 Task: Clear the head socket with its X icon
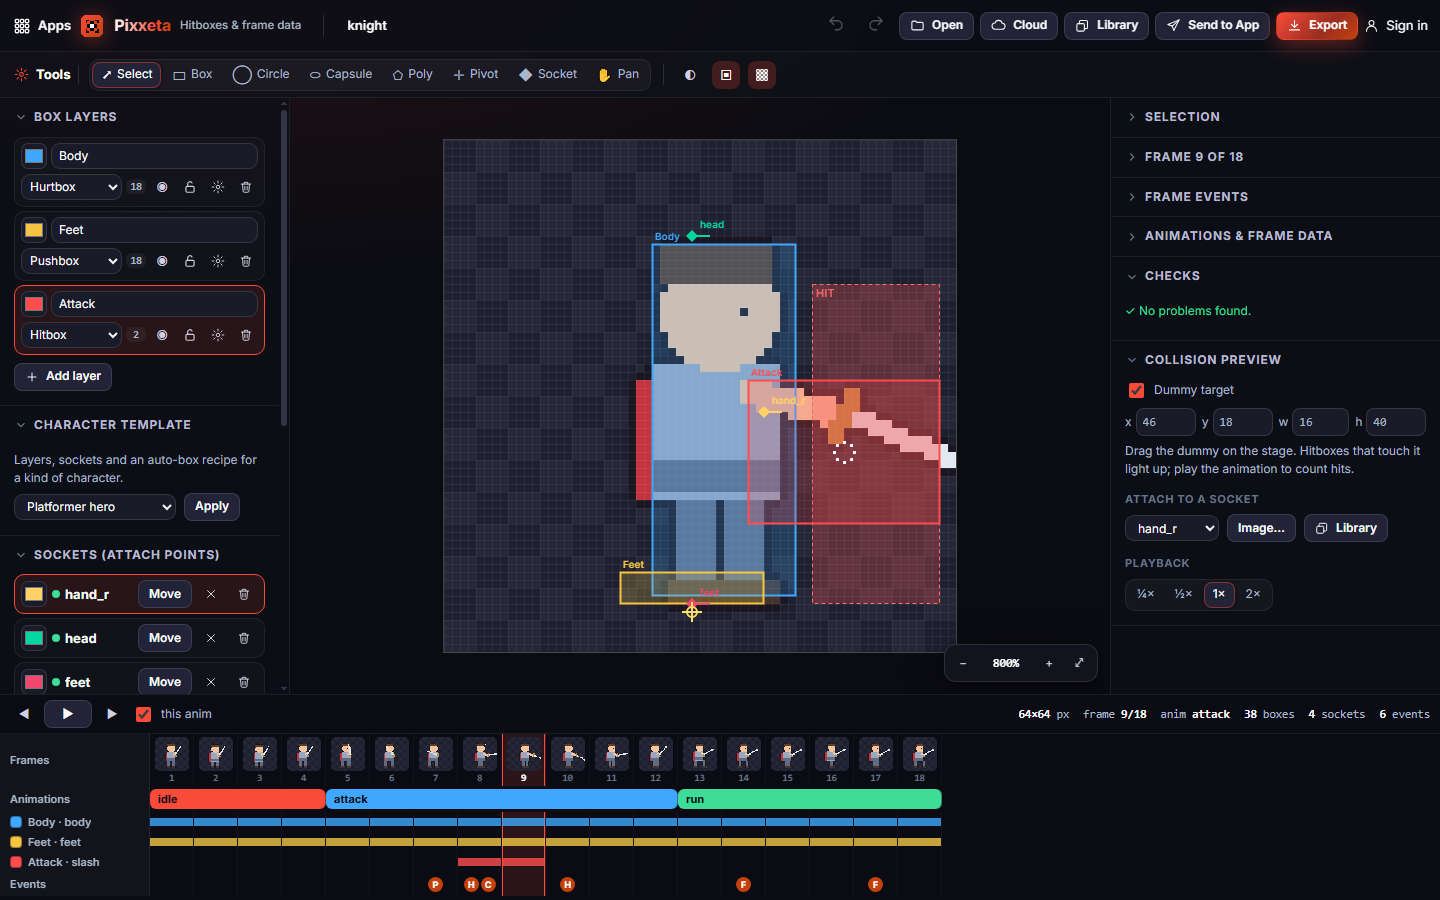tap(211, 638)
